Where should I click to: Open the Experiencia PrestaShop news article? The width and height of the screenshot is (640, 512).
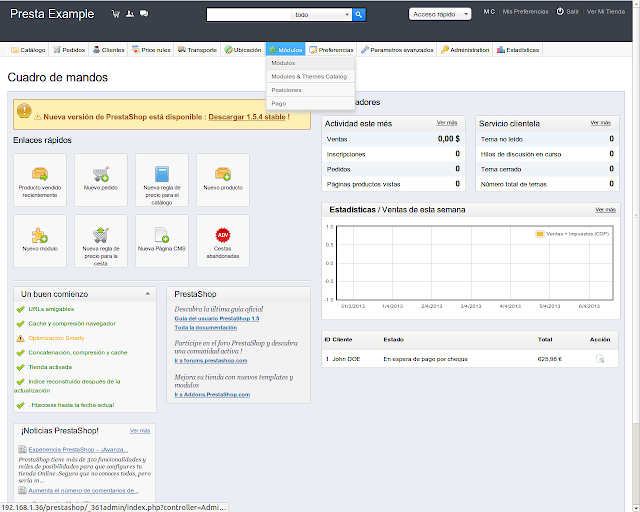78,450
